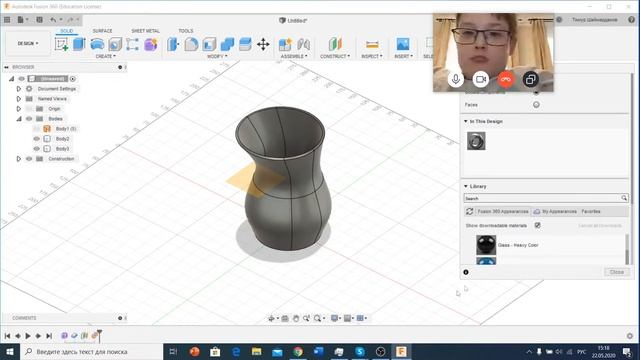Select the SOLID tab

click(67, 31)
